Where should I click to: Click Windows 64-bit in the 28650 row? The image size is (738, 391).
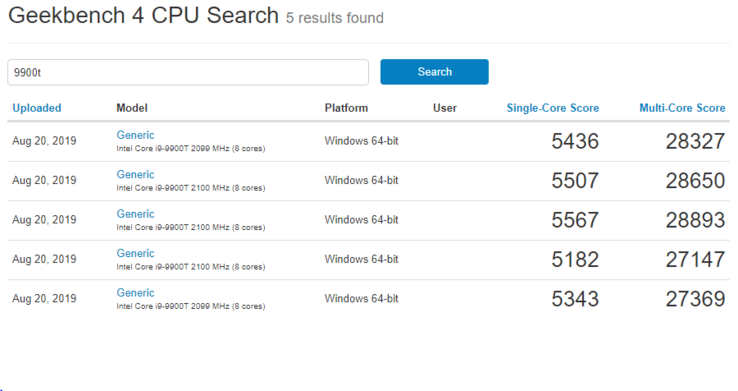tap(361, 180)
